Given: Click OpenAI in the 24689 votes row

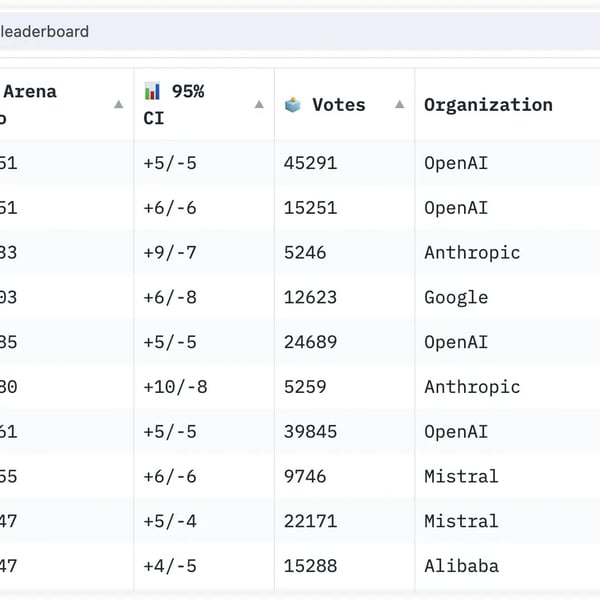Looking at the screenshot, I should (x=456, y=343).
